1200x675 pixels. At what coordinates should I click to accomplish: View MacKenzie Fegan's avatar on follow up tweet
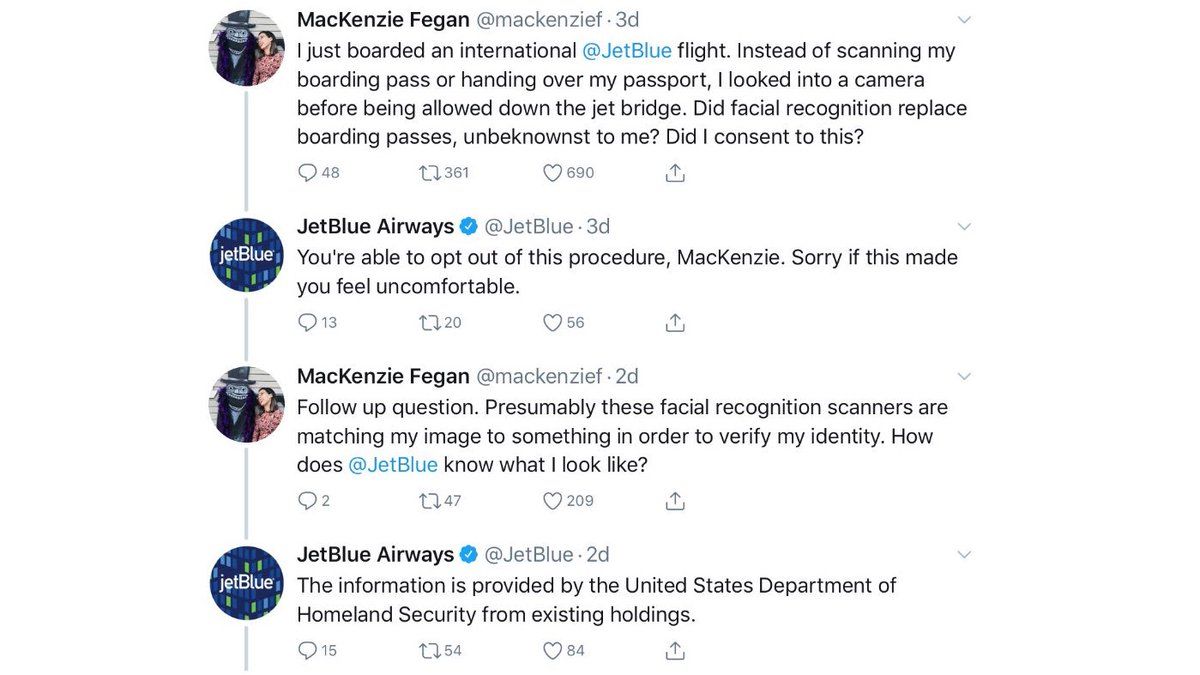247,404
